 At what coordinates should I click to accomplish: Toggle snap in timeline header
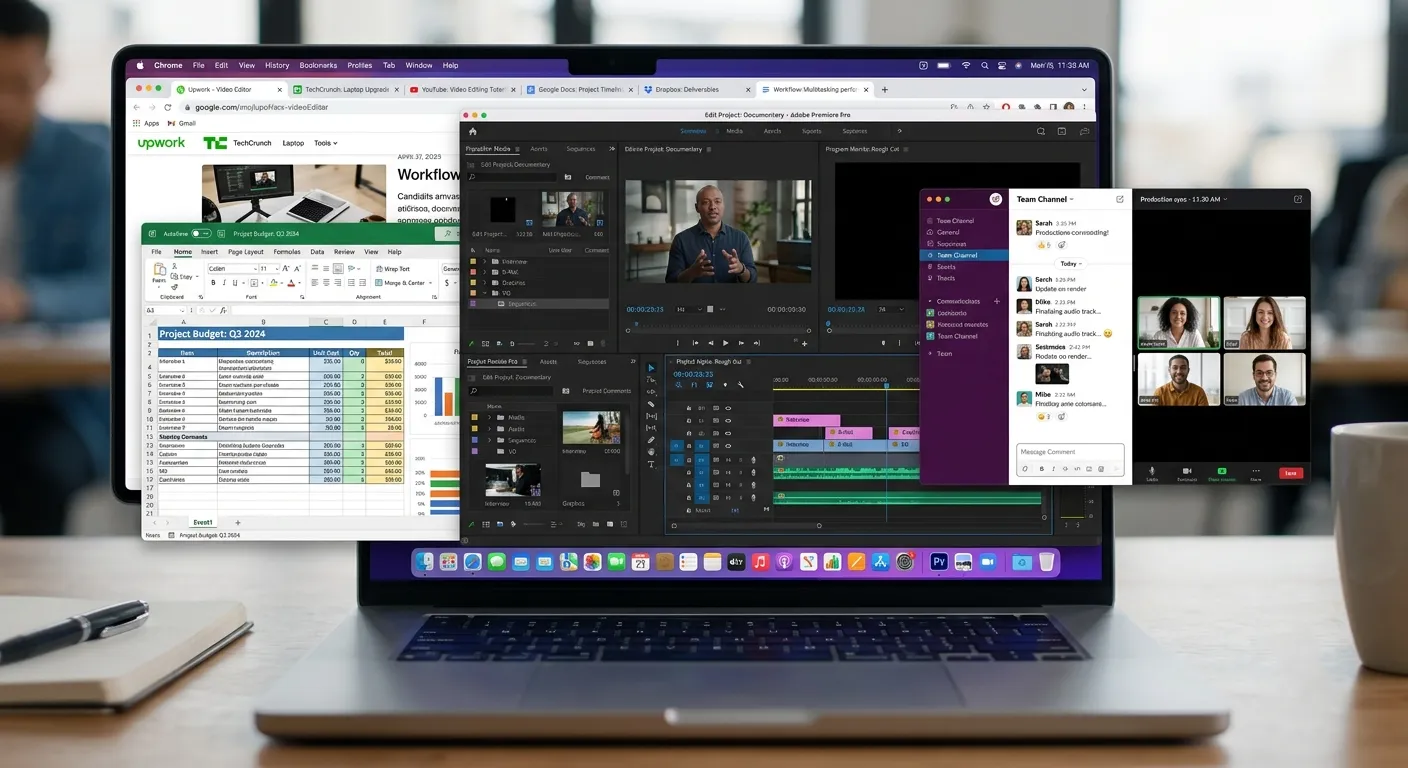pos(693,385)
